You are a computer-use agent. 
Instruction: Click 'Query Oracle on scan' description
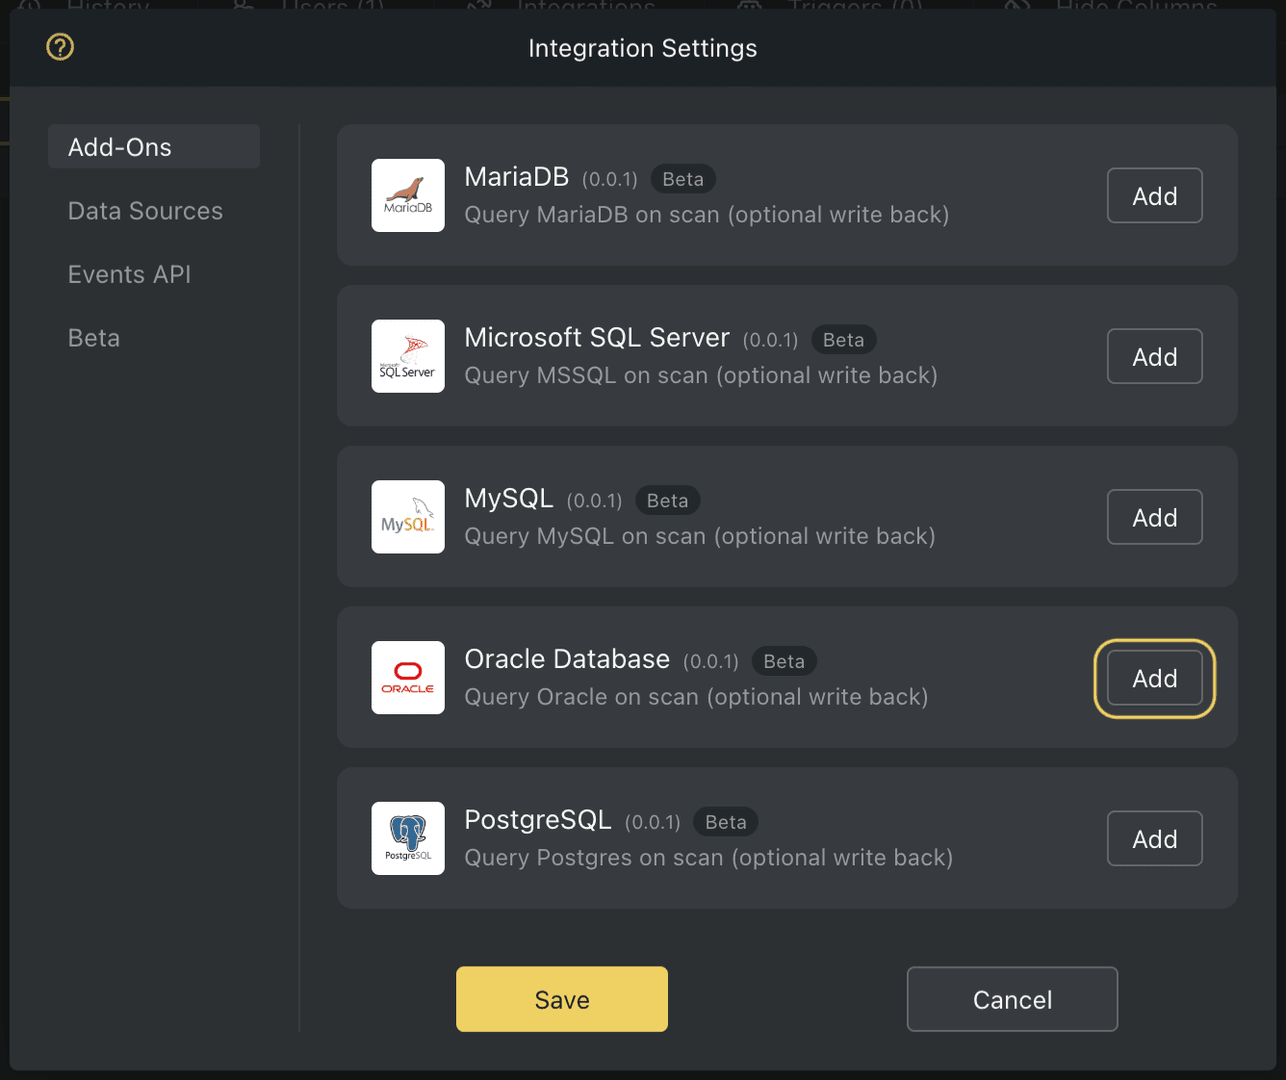(696, 697)
